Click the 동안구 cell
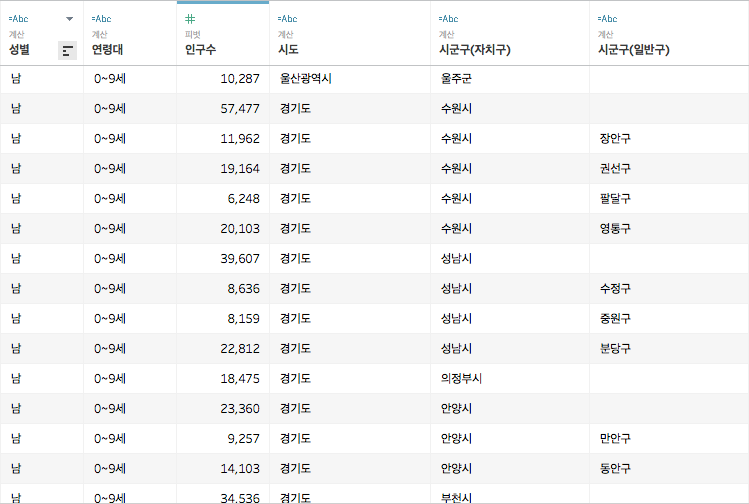The height and width of the screenshot is (504, 749). (x=615, y=468)
